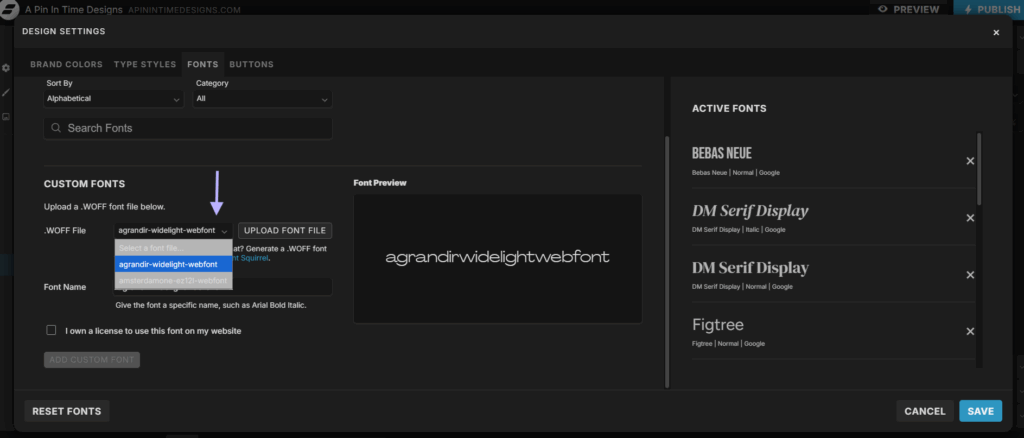The width and height of the screenshot is (1024, 438).
Task: Select the Fonts tab
Action: 202,65
